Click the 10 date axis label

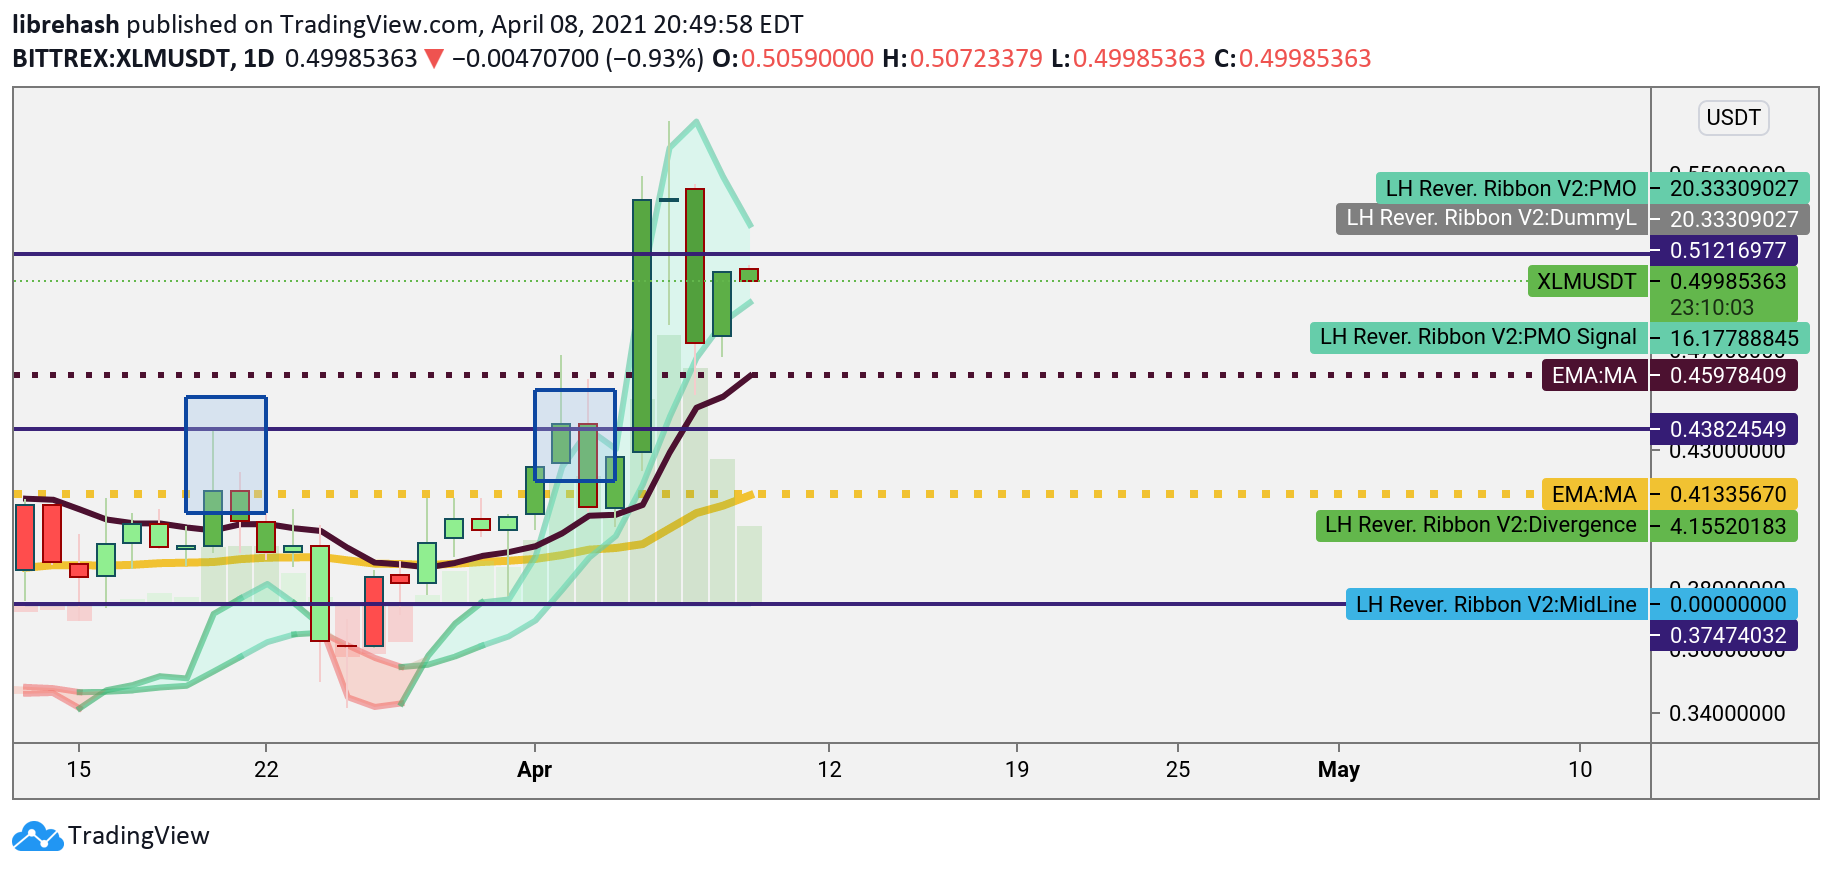pos(1580,769)
